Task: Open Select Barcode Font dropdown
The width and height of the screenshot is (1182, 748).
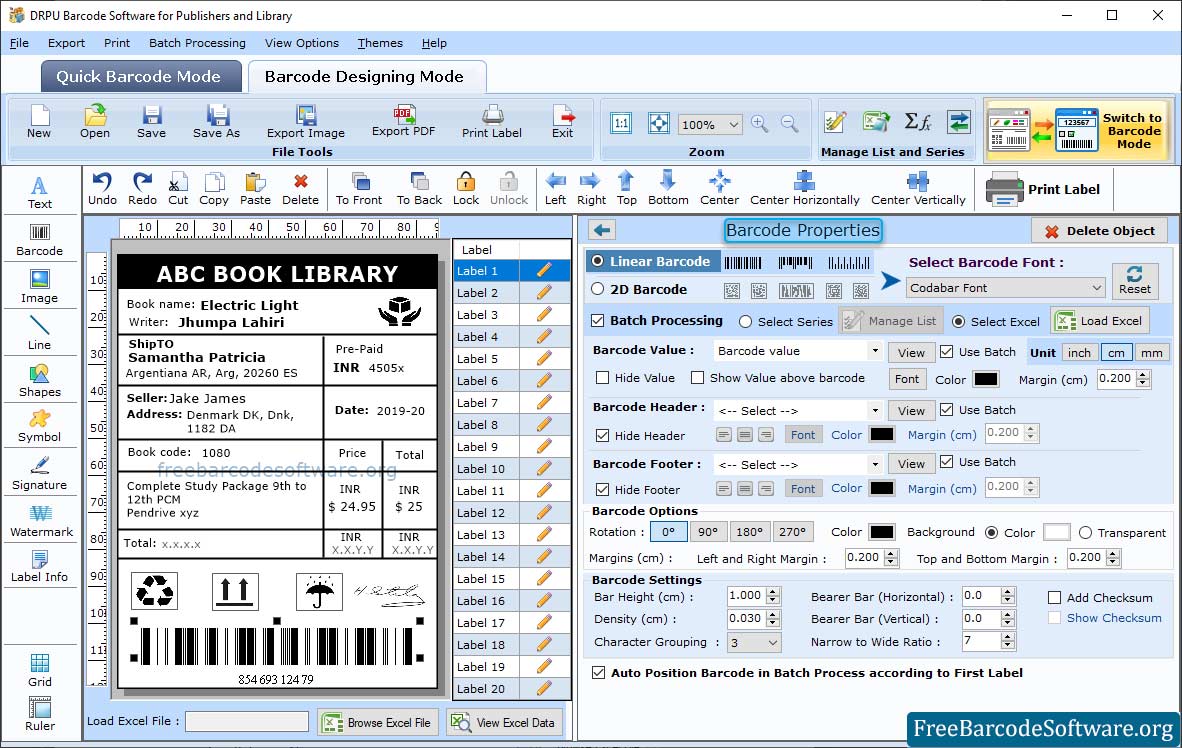Action: (1006, 288)
